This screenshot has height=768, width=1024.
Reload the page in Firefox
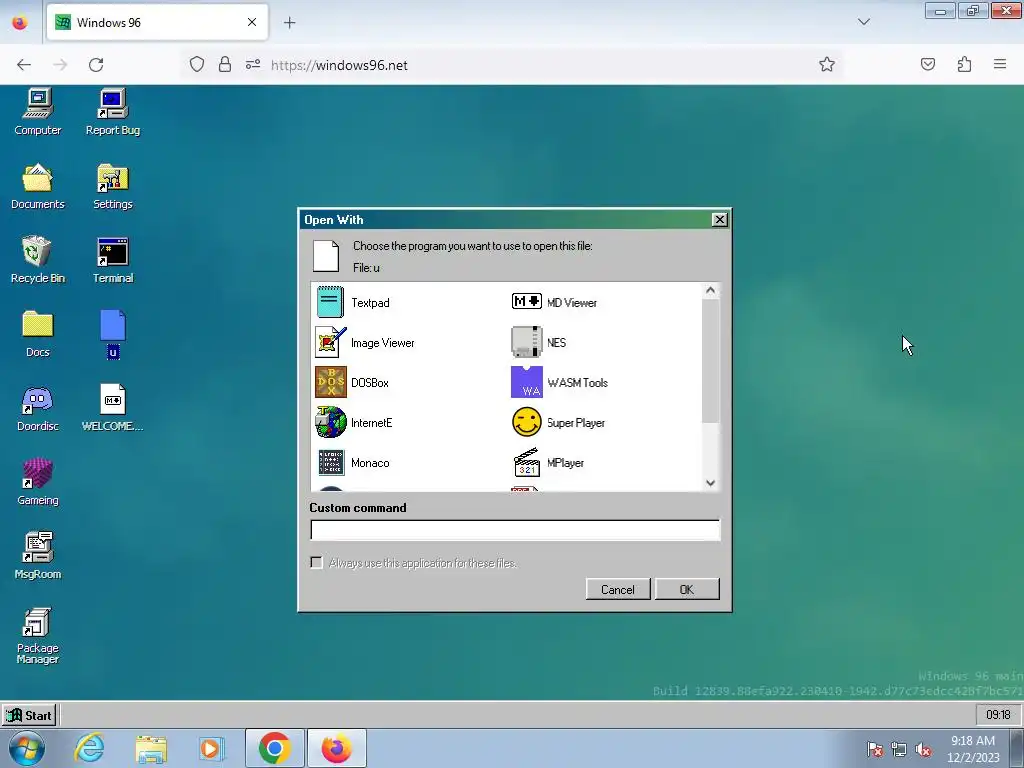[x=96, y=65]
